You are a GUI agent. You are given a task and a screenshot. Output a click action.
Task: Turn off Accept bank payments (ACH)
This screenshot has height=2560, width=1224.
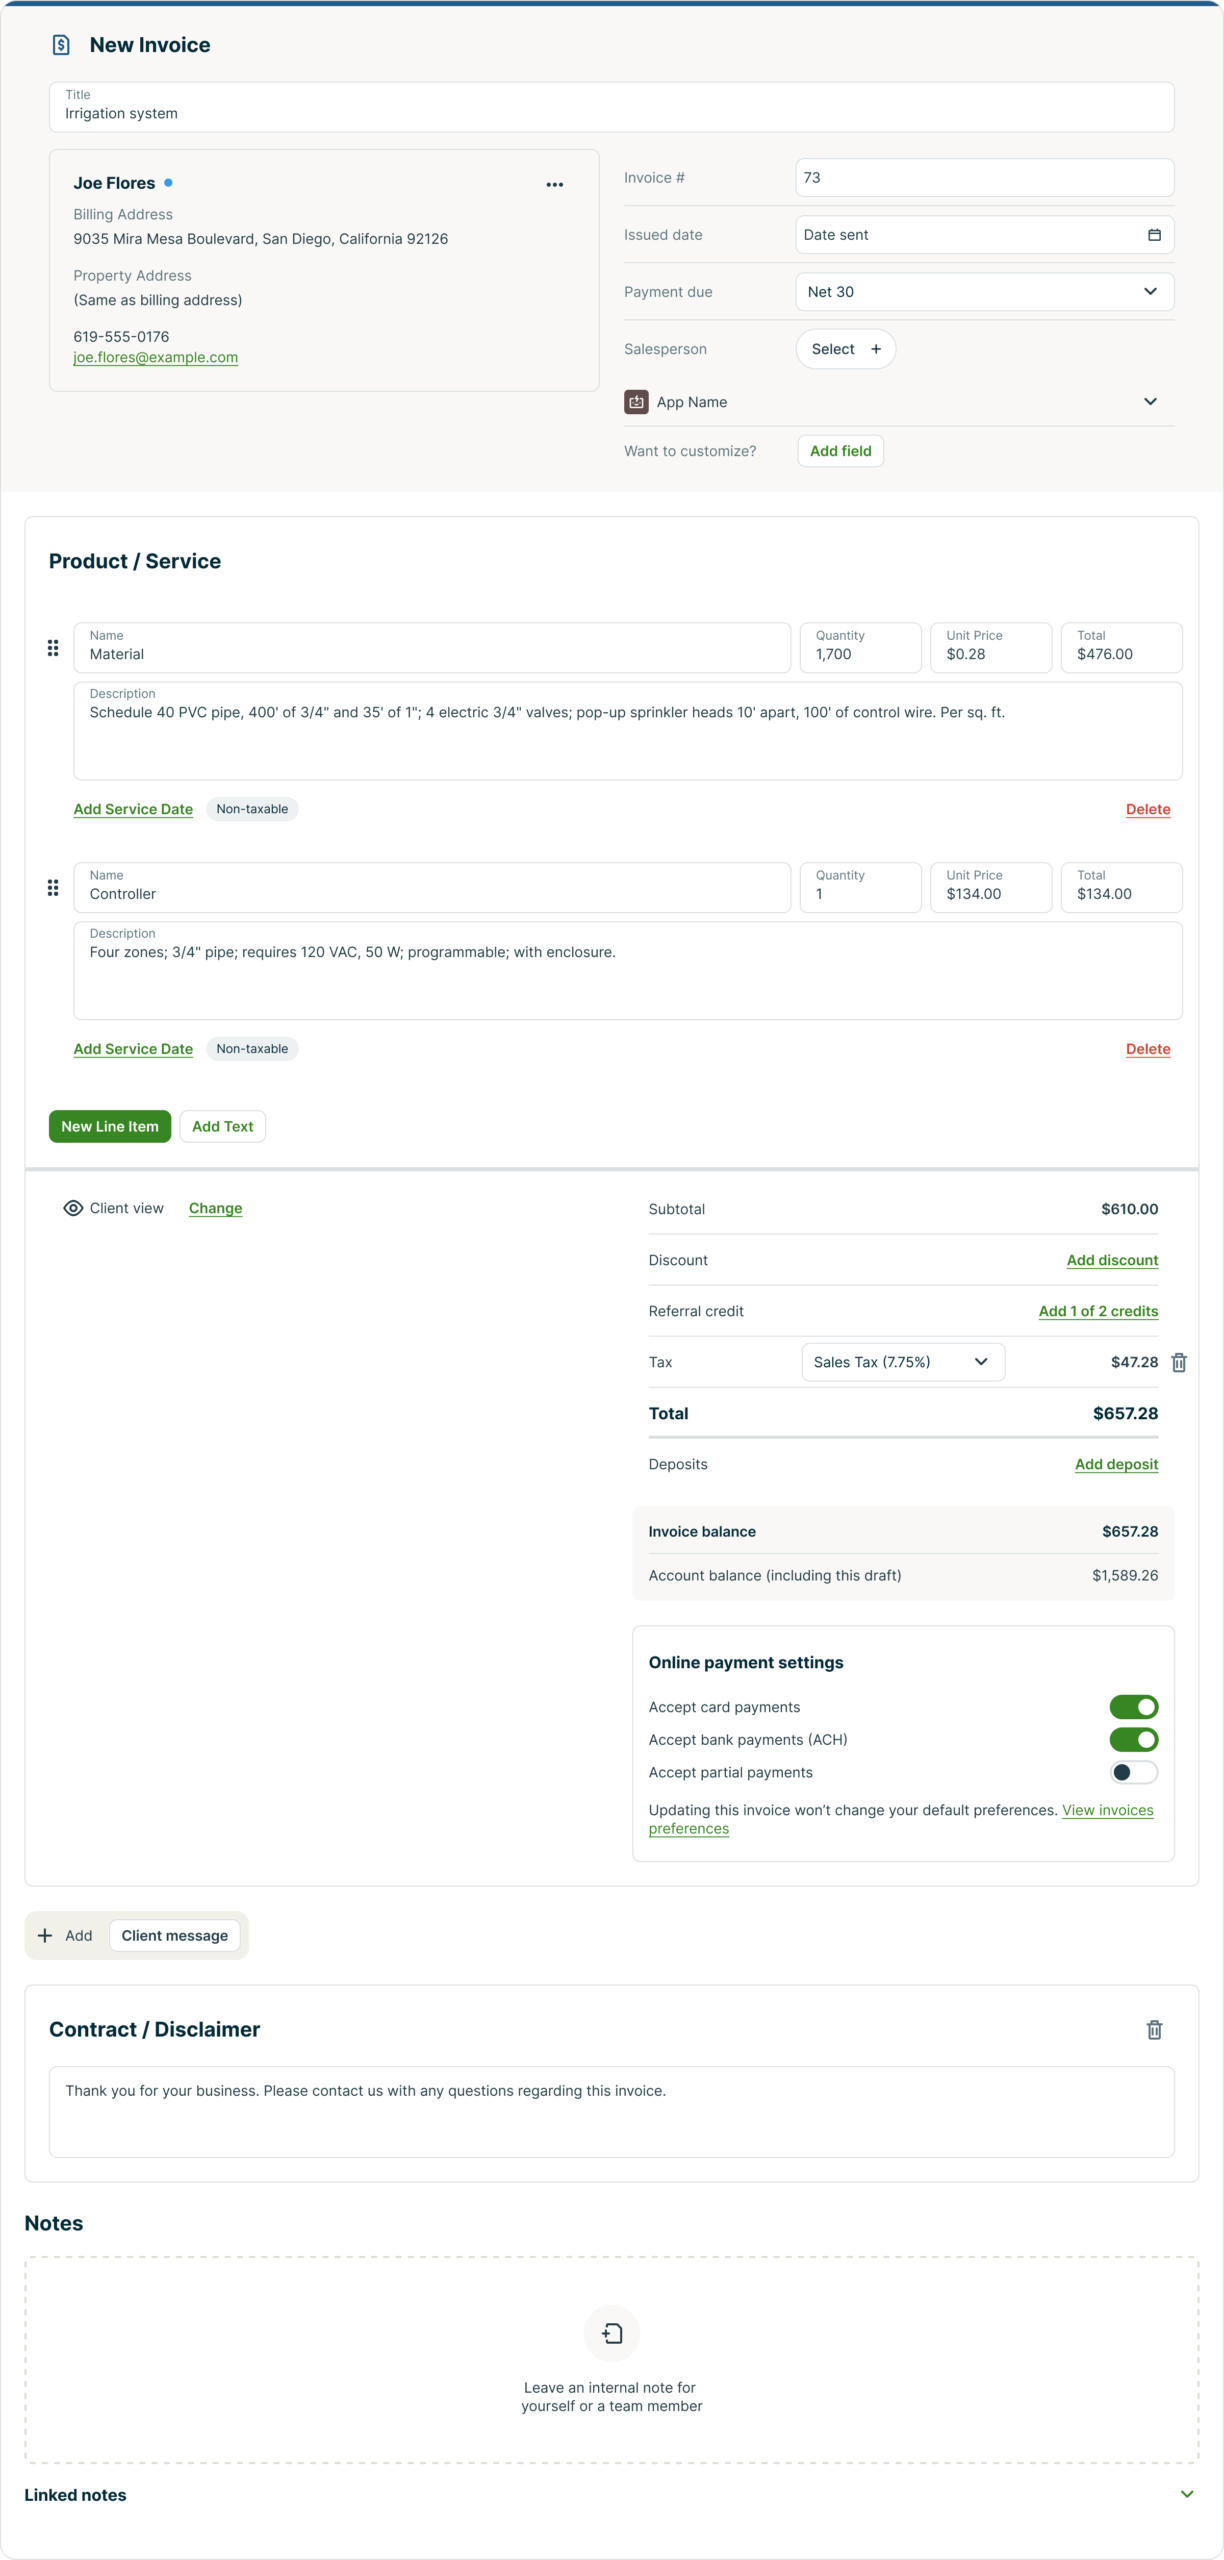coord(1133,1740)
